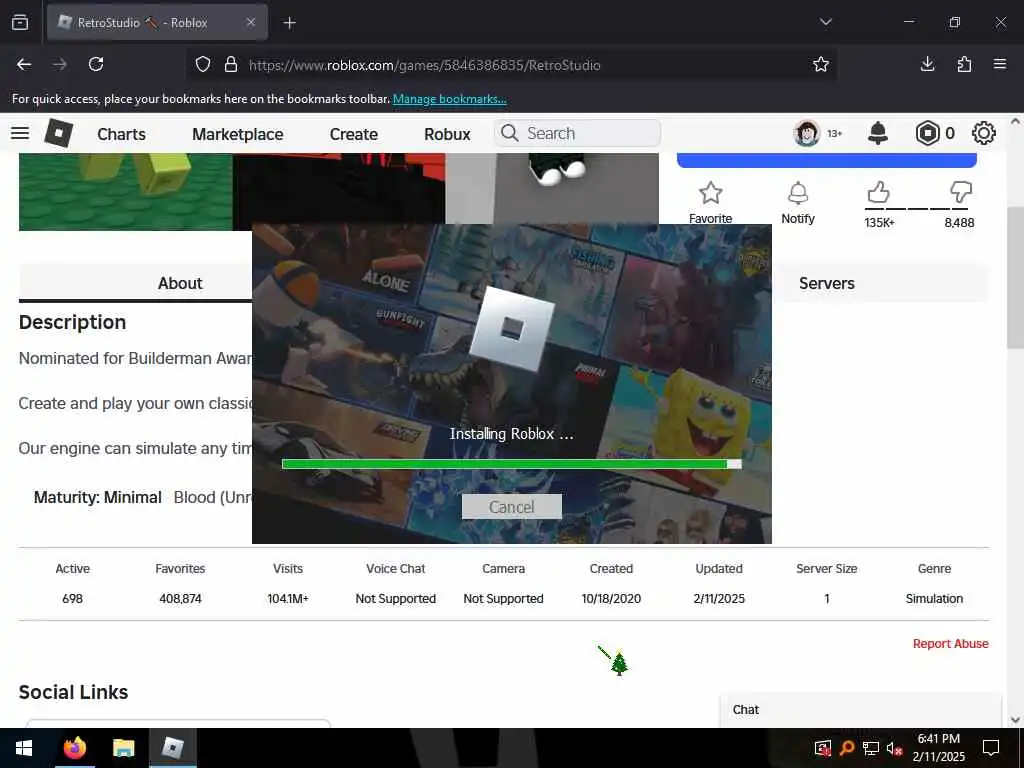
Task: Focus the Roblox search field
Action: point(577,133)
